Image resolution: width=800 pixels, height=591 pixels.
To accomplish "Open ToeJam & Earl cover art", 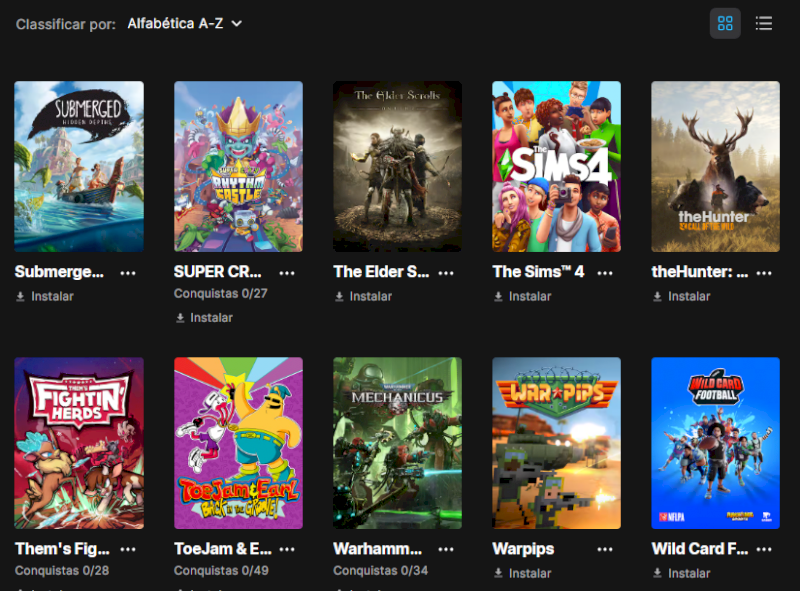I will pos(238,443).
